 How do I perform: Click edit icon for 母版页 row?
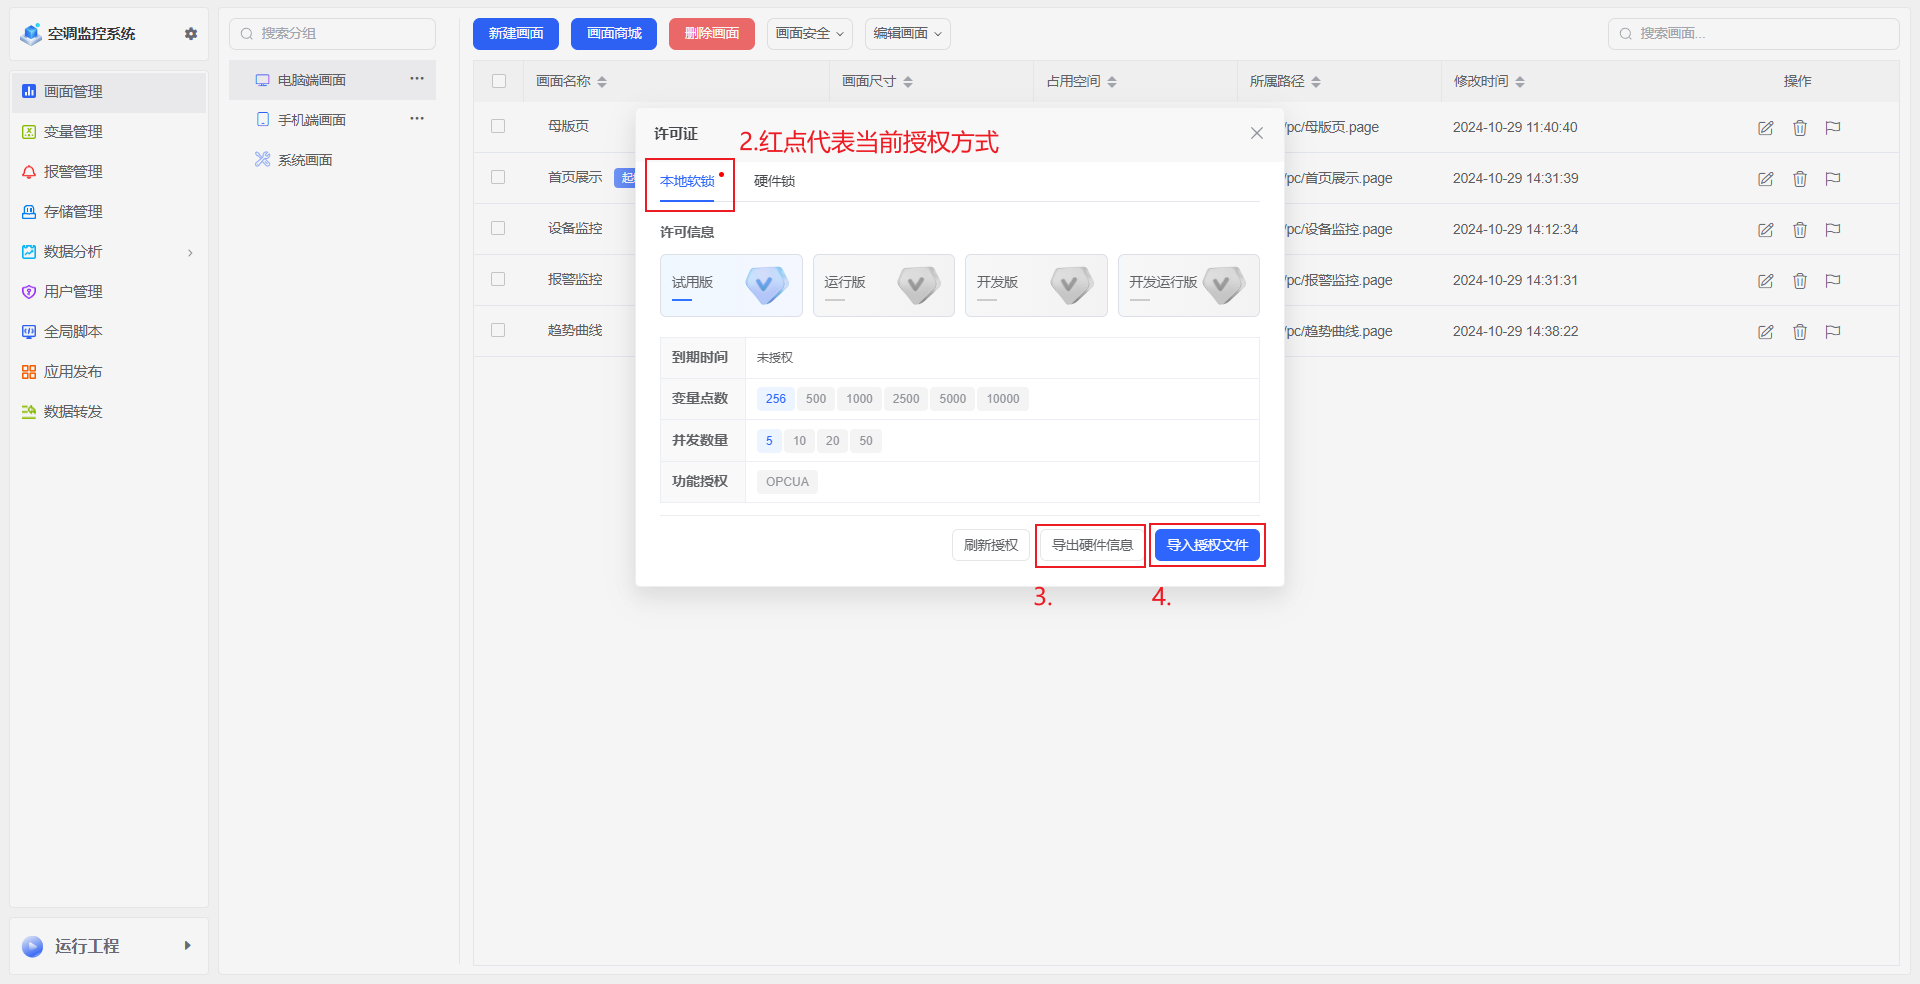pyautogui.click(x=1765, y=128)
